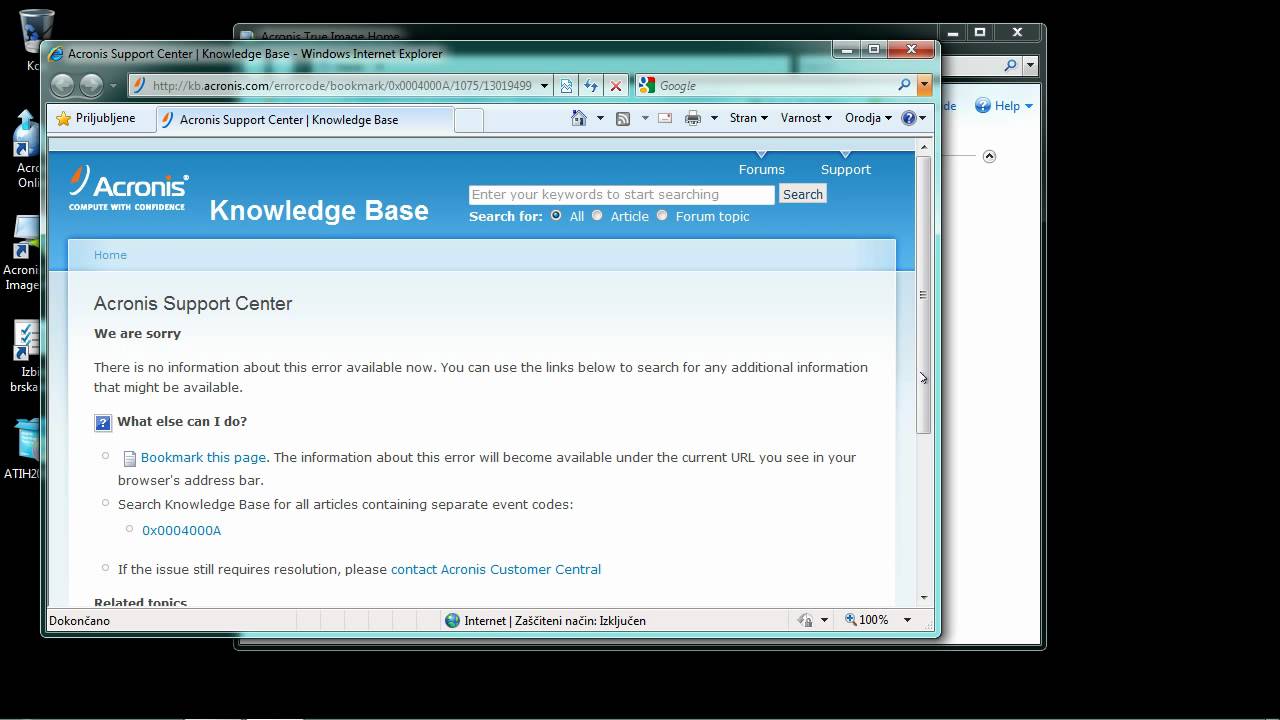Click the privacy lock icon in status bar
The height and width of the screenshot is (720, 1280).
point(805,620)
